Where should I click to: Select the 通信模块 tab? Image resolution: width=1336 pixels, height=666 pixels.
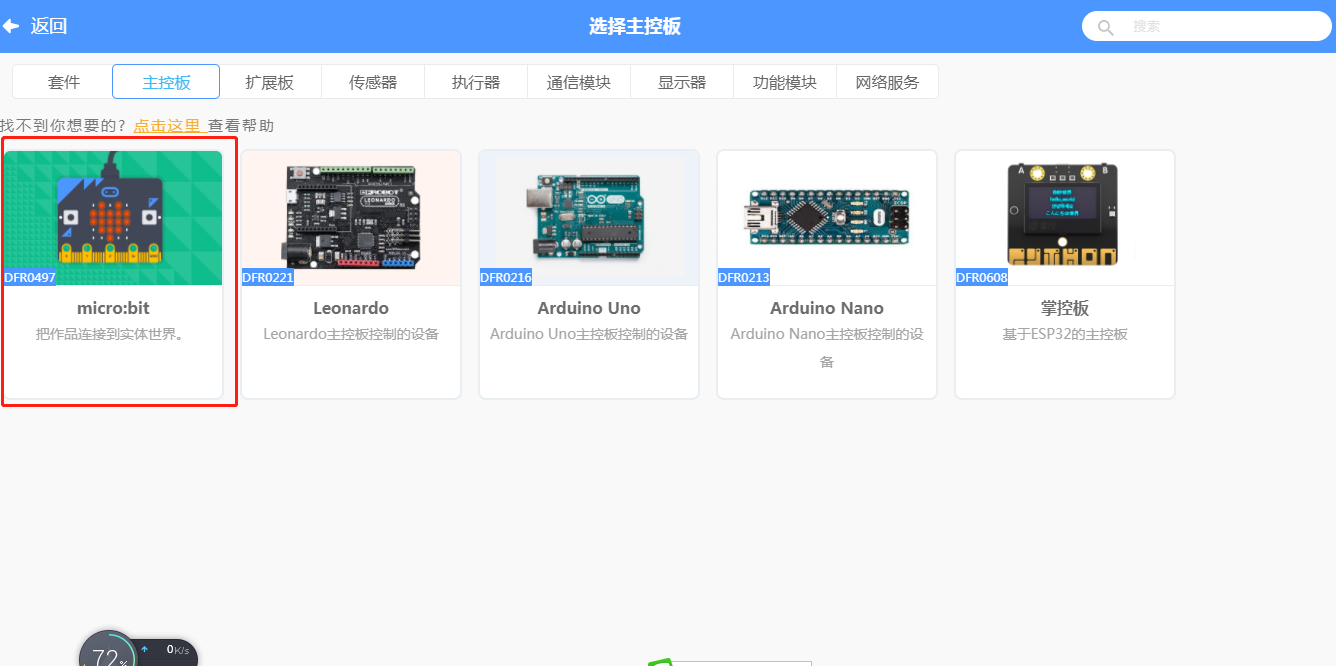[x=579, y=82]
